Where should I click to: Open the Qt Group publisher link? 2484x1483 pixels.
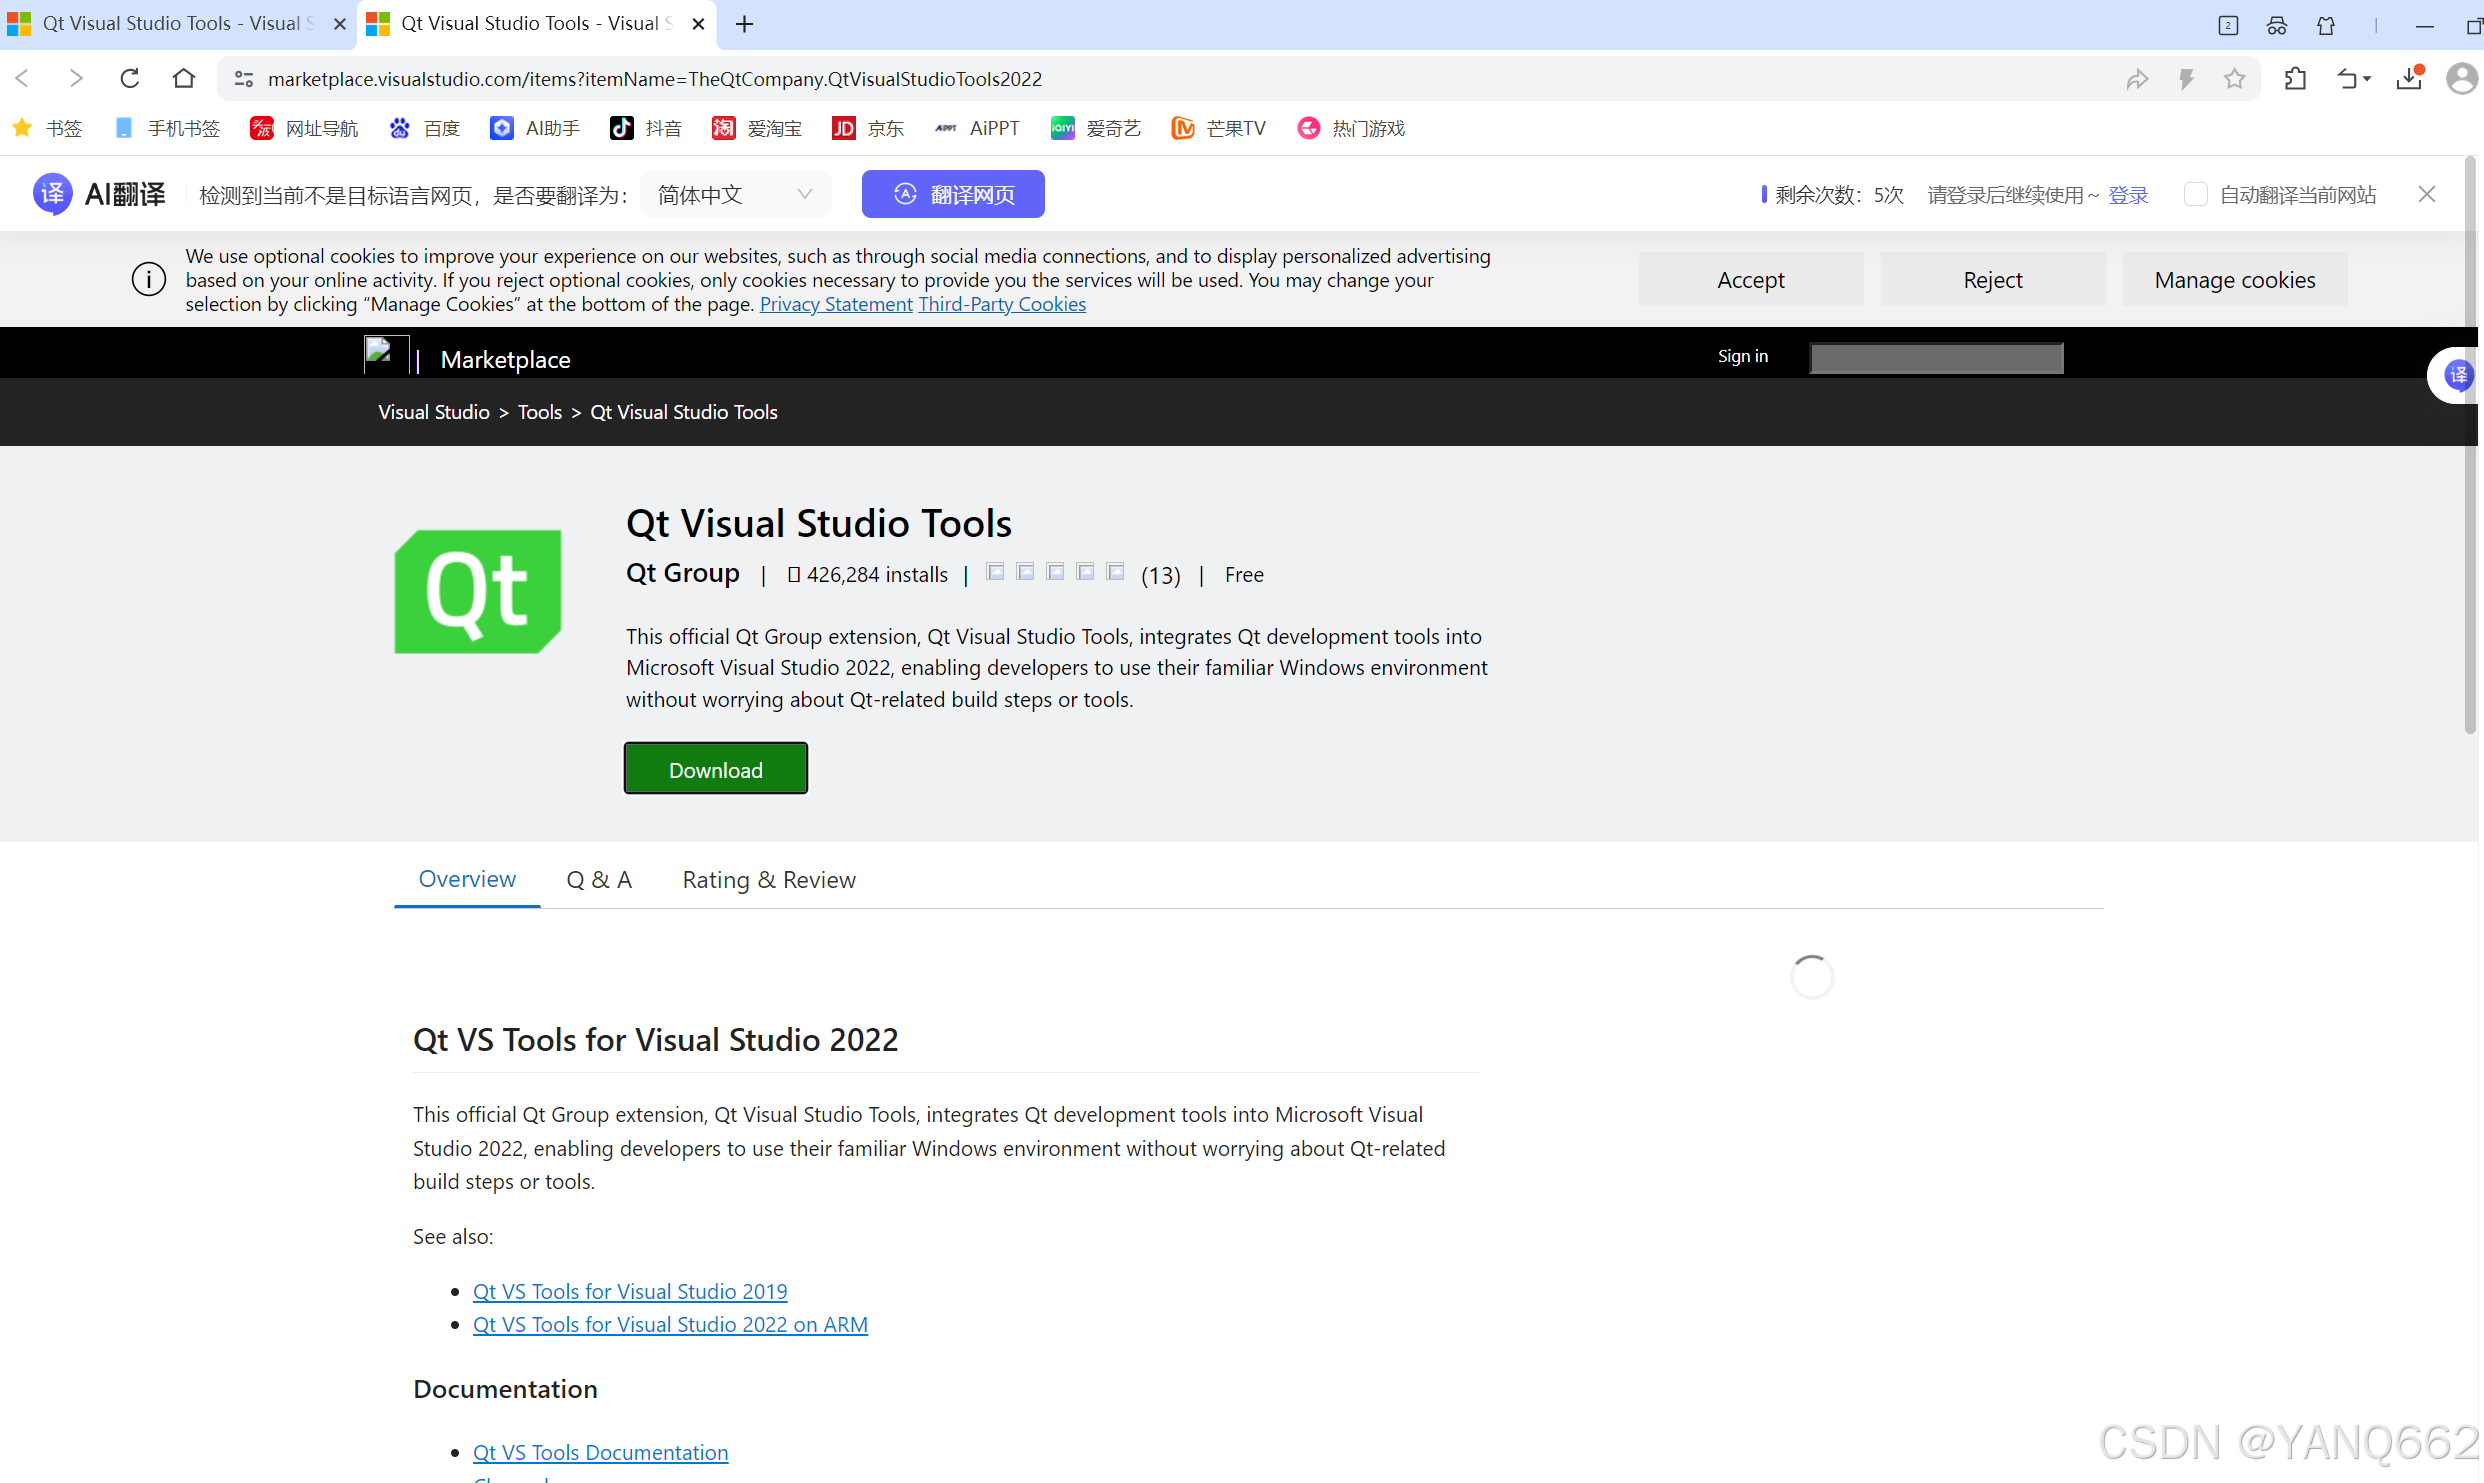click(683, 573)
